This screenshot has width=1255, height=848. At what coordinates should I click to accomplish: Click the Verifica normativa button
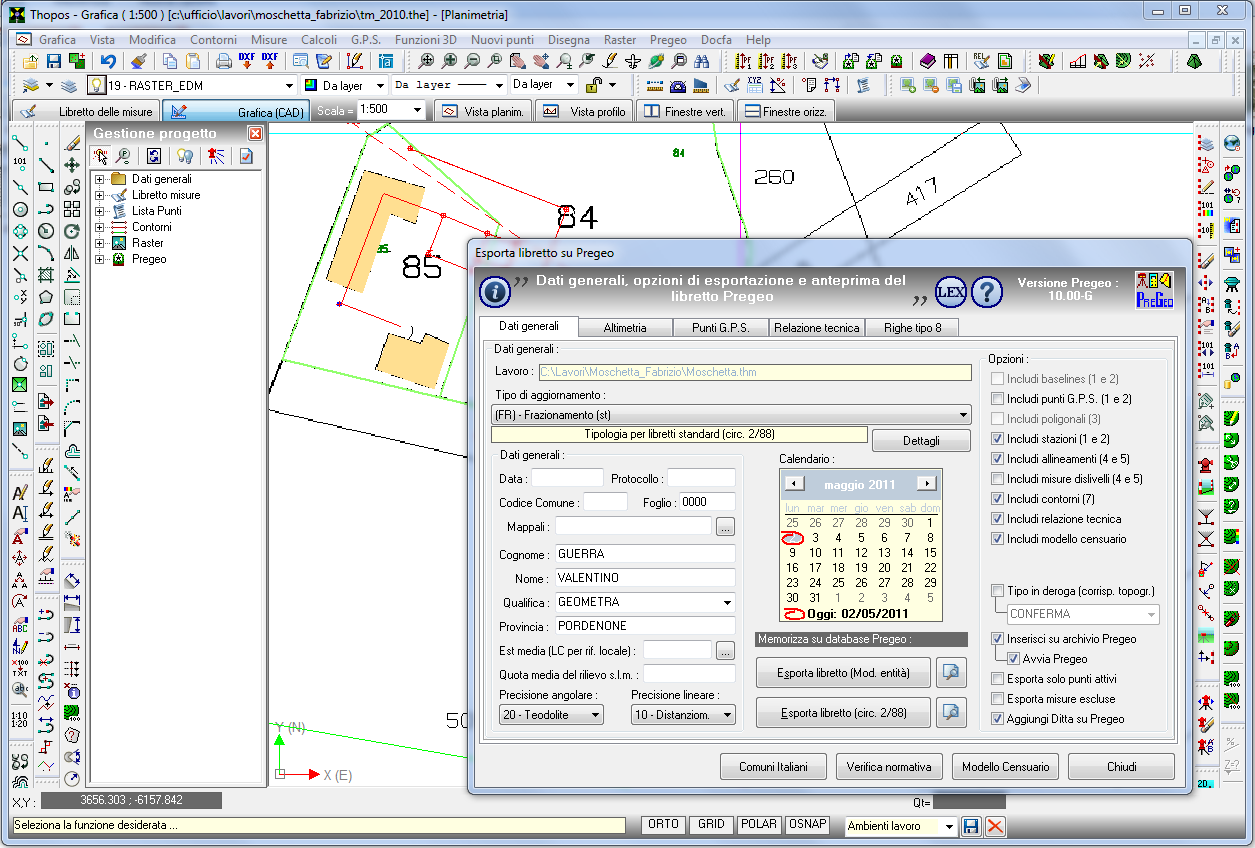(x=889, y=767)
